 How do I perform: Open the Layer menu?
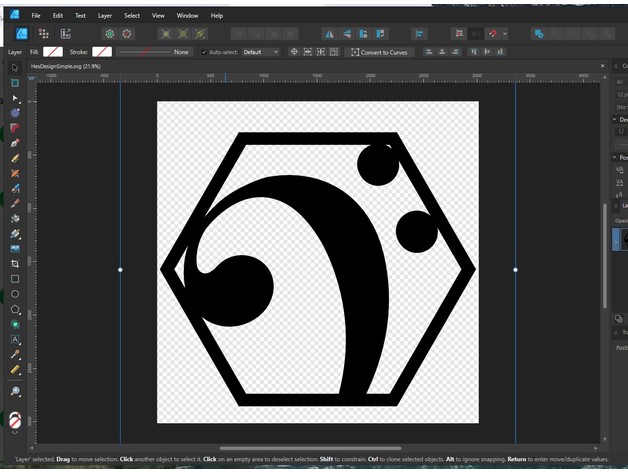point(105,16)
